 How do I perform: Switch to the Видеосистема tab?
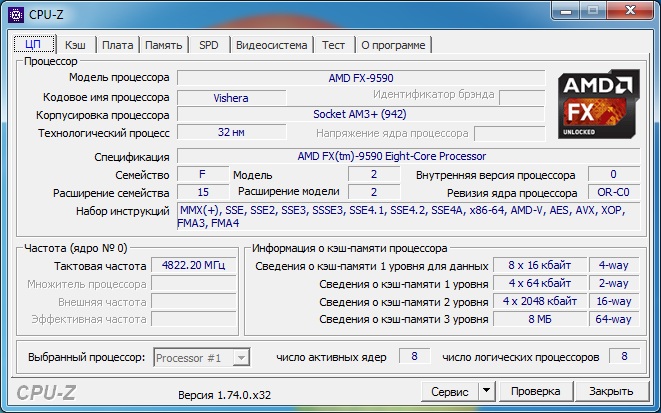click(x=271, y=45)
